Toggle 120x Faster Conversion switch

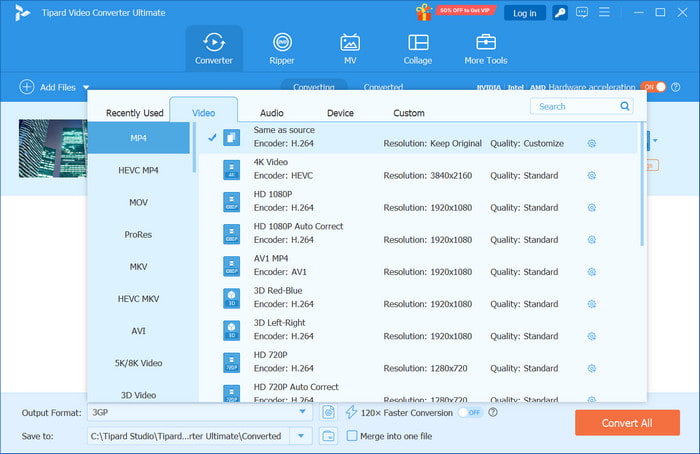pyautogui.click(x=469, y=412)
